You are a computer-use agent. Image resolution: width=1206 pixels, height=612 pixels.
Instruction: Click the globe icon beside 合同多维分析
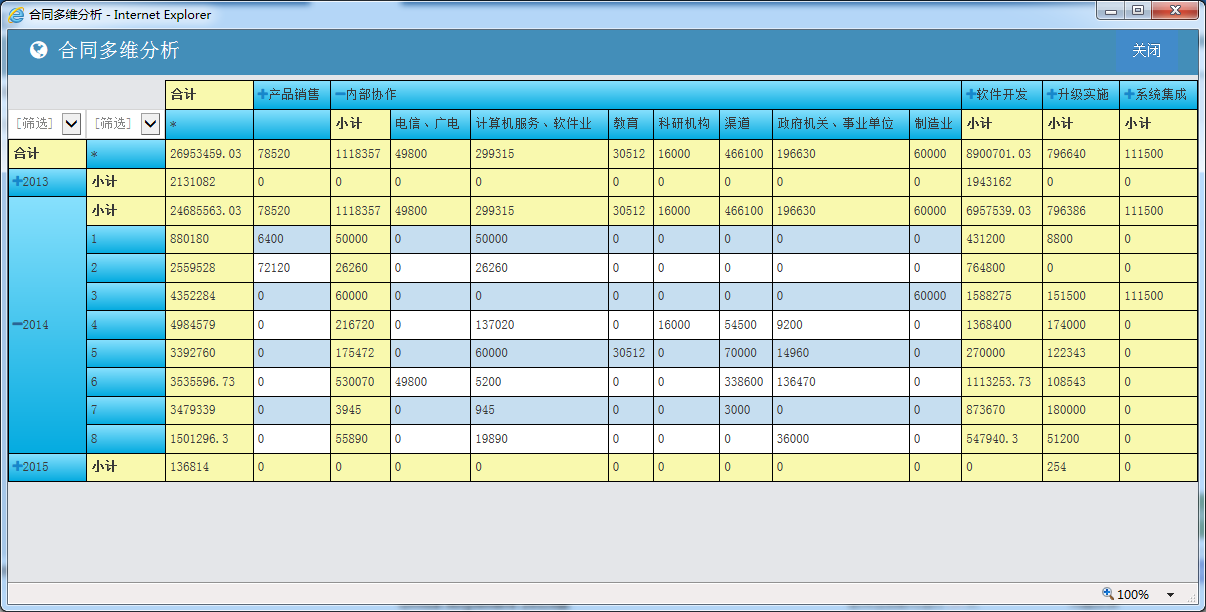39,50
